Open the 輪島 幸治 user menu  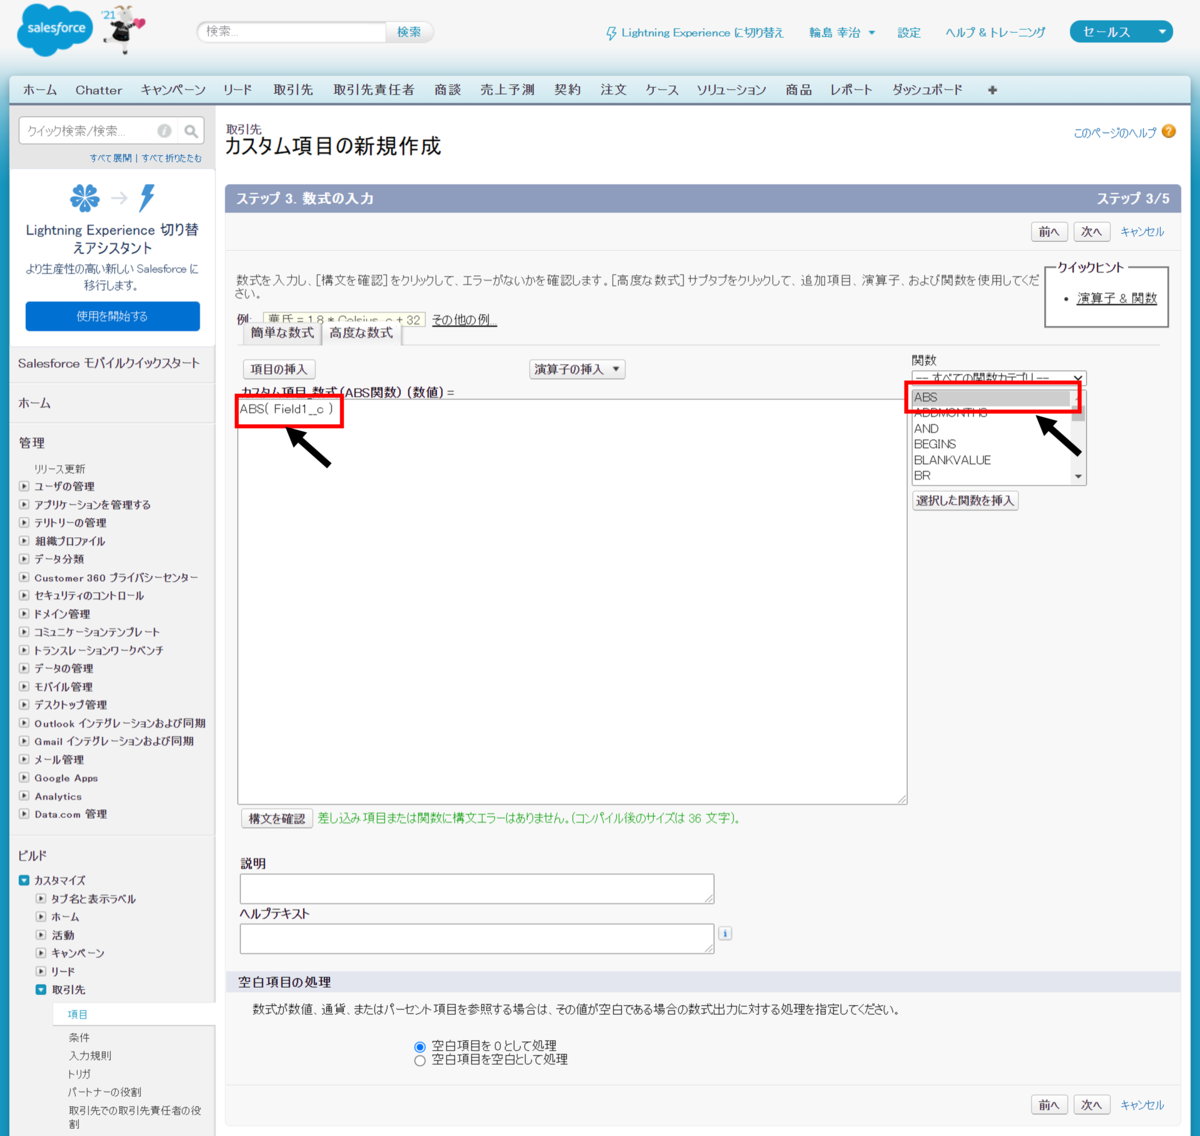click(x=842, y=33)
